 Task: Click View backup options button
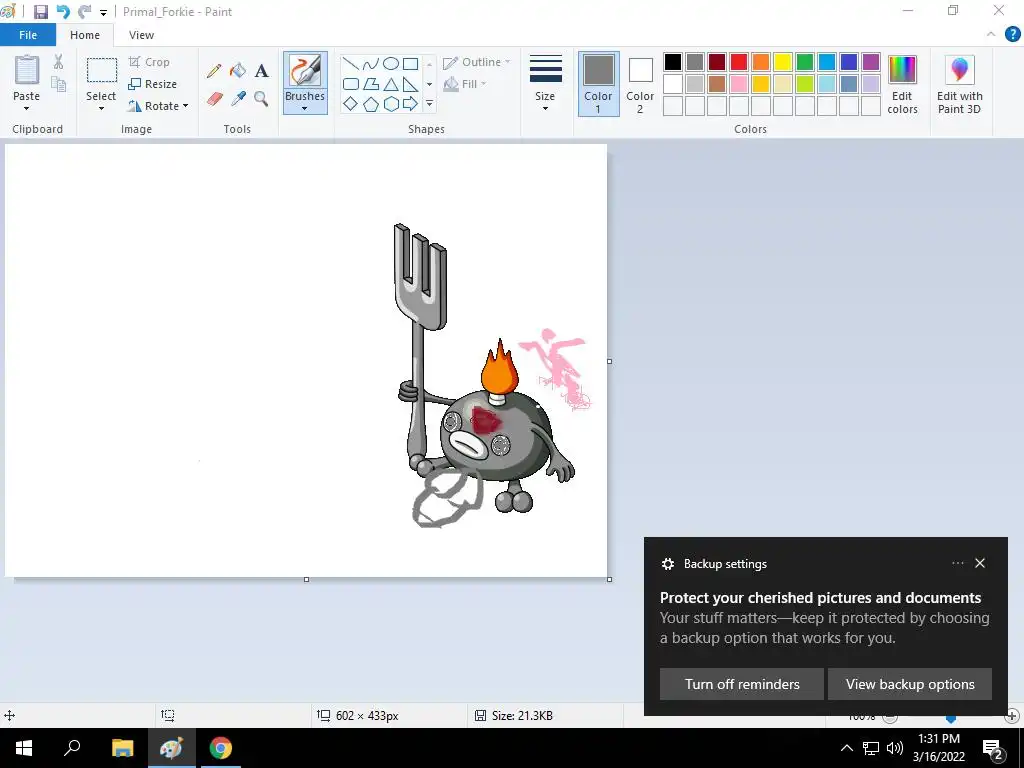(x=910, y=684)
